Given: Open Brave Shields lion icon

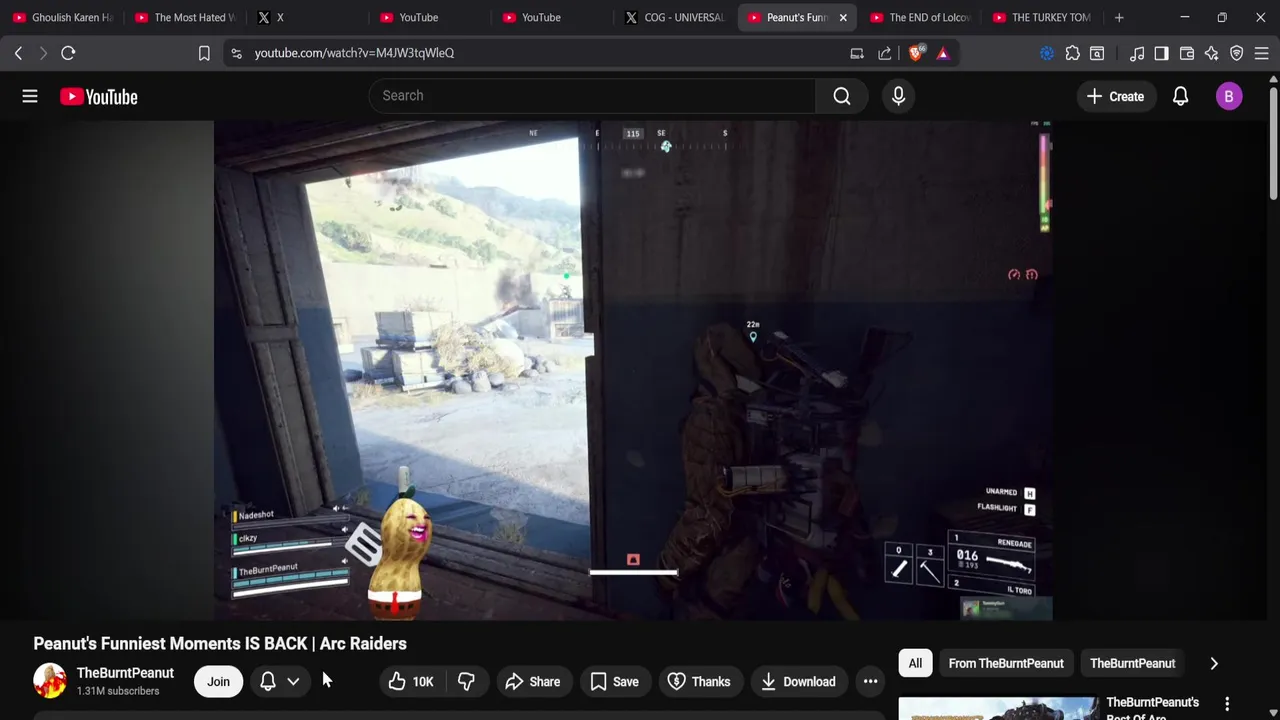Looking at the screenshot, I should pos(915,53).
